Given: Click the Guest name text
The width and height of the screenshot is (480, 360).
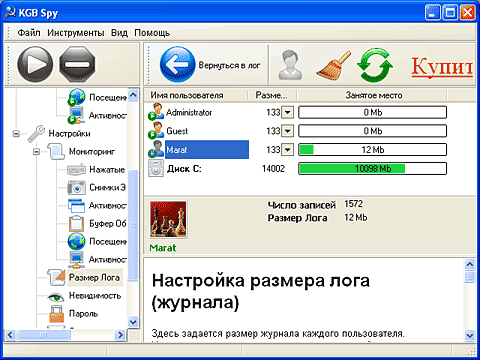Looking at the screenshot, I should coord(177,131).
